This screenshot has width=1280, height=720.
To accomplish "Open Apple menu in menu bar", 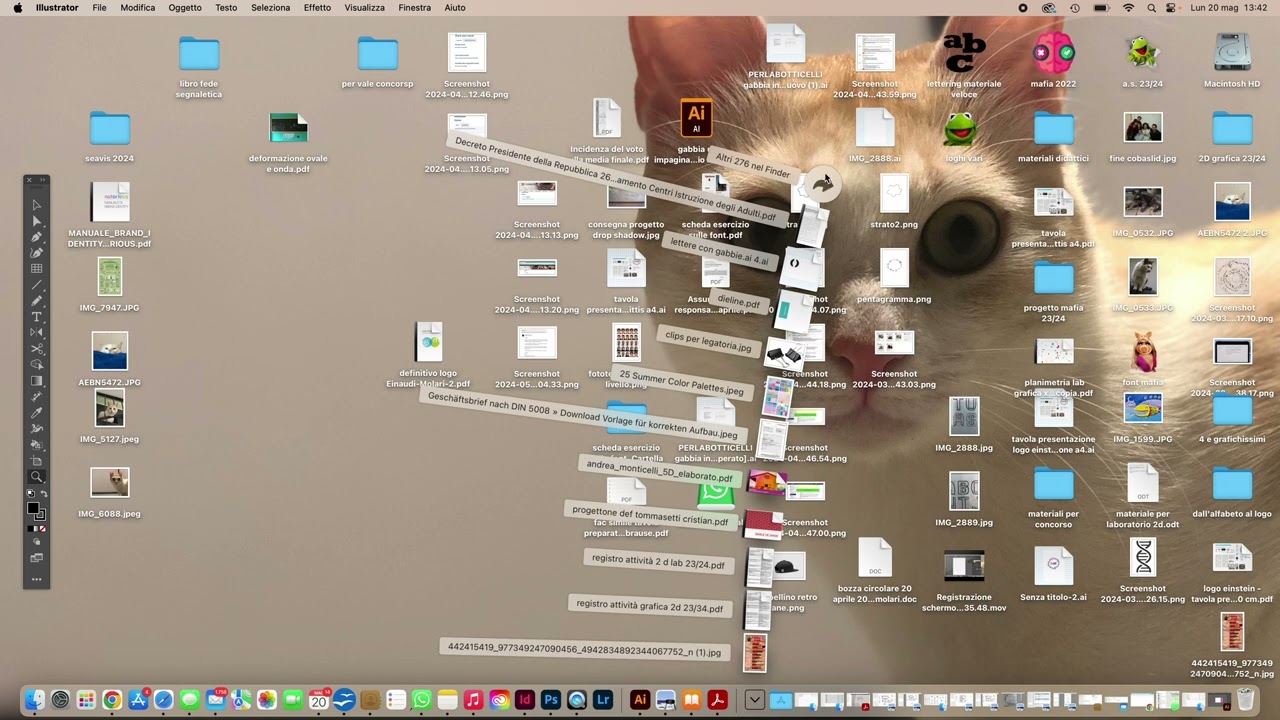I will [17, 7].
